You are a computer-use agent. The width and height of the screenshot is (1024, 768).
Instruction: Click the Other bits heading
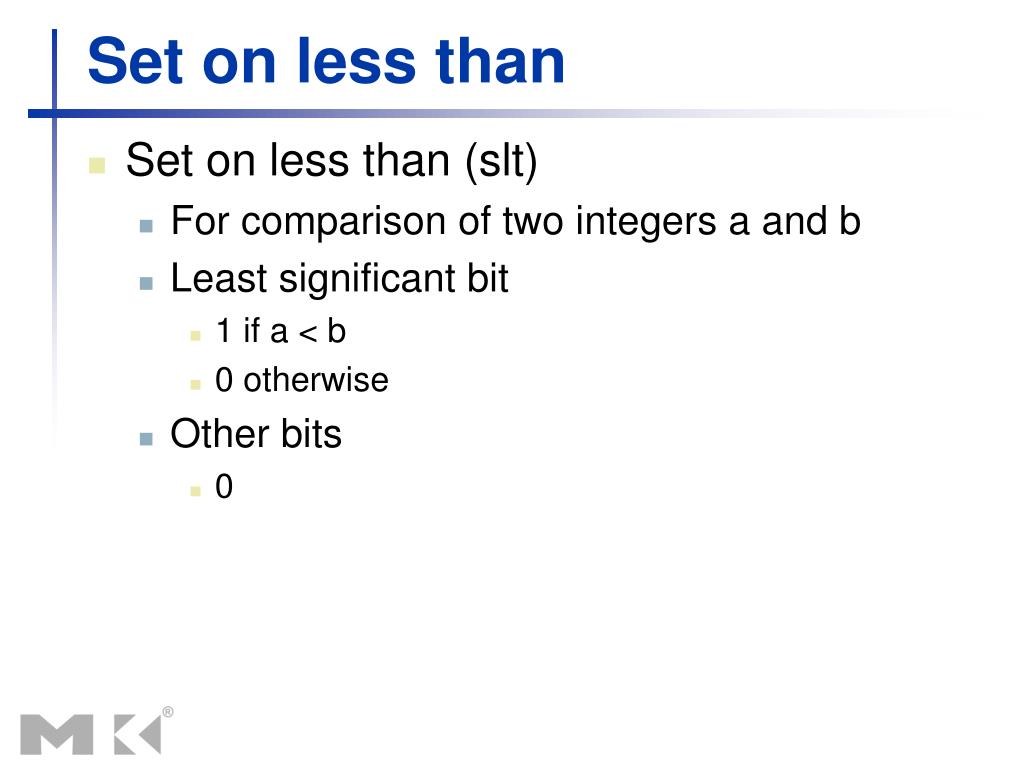click(256, 434)
